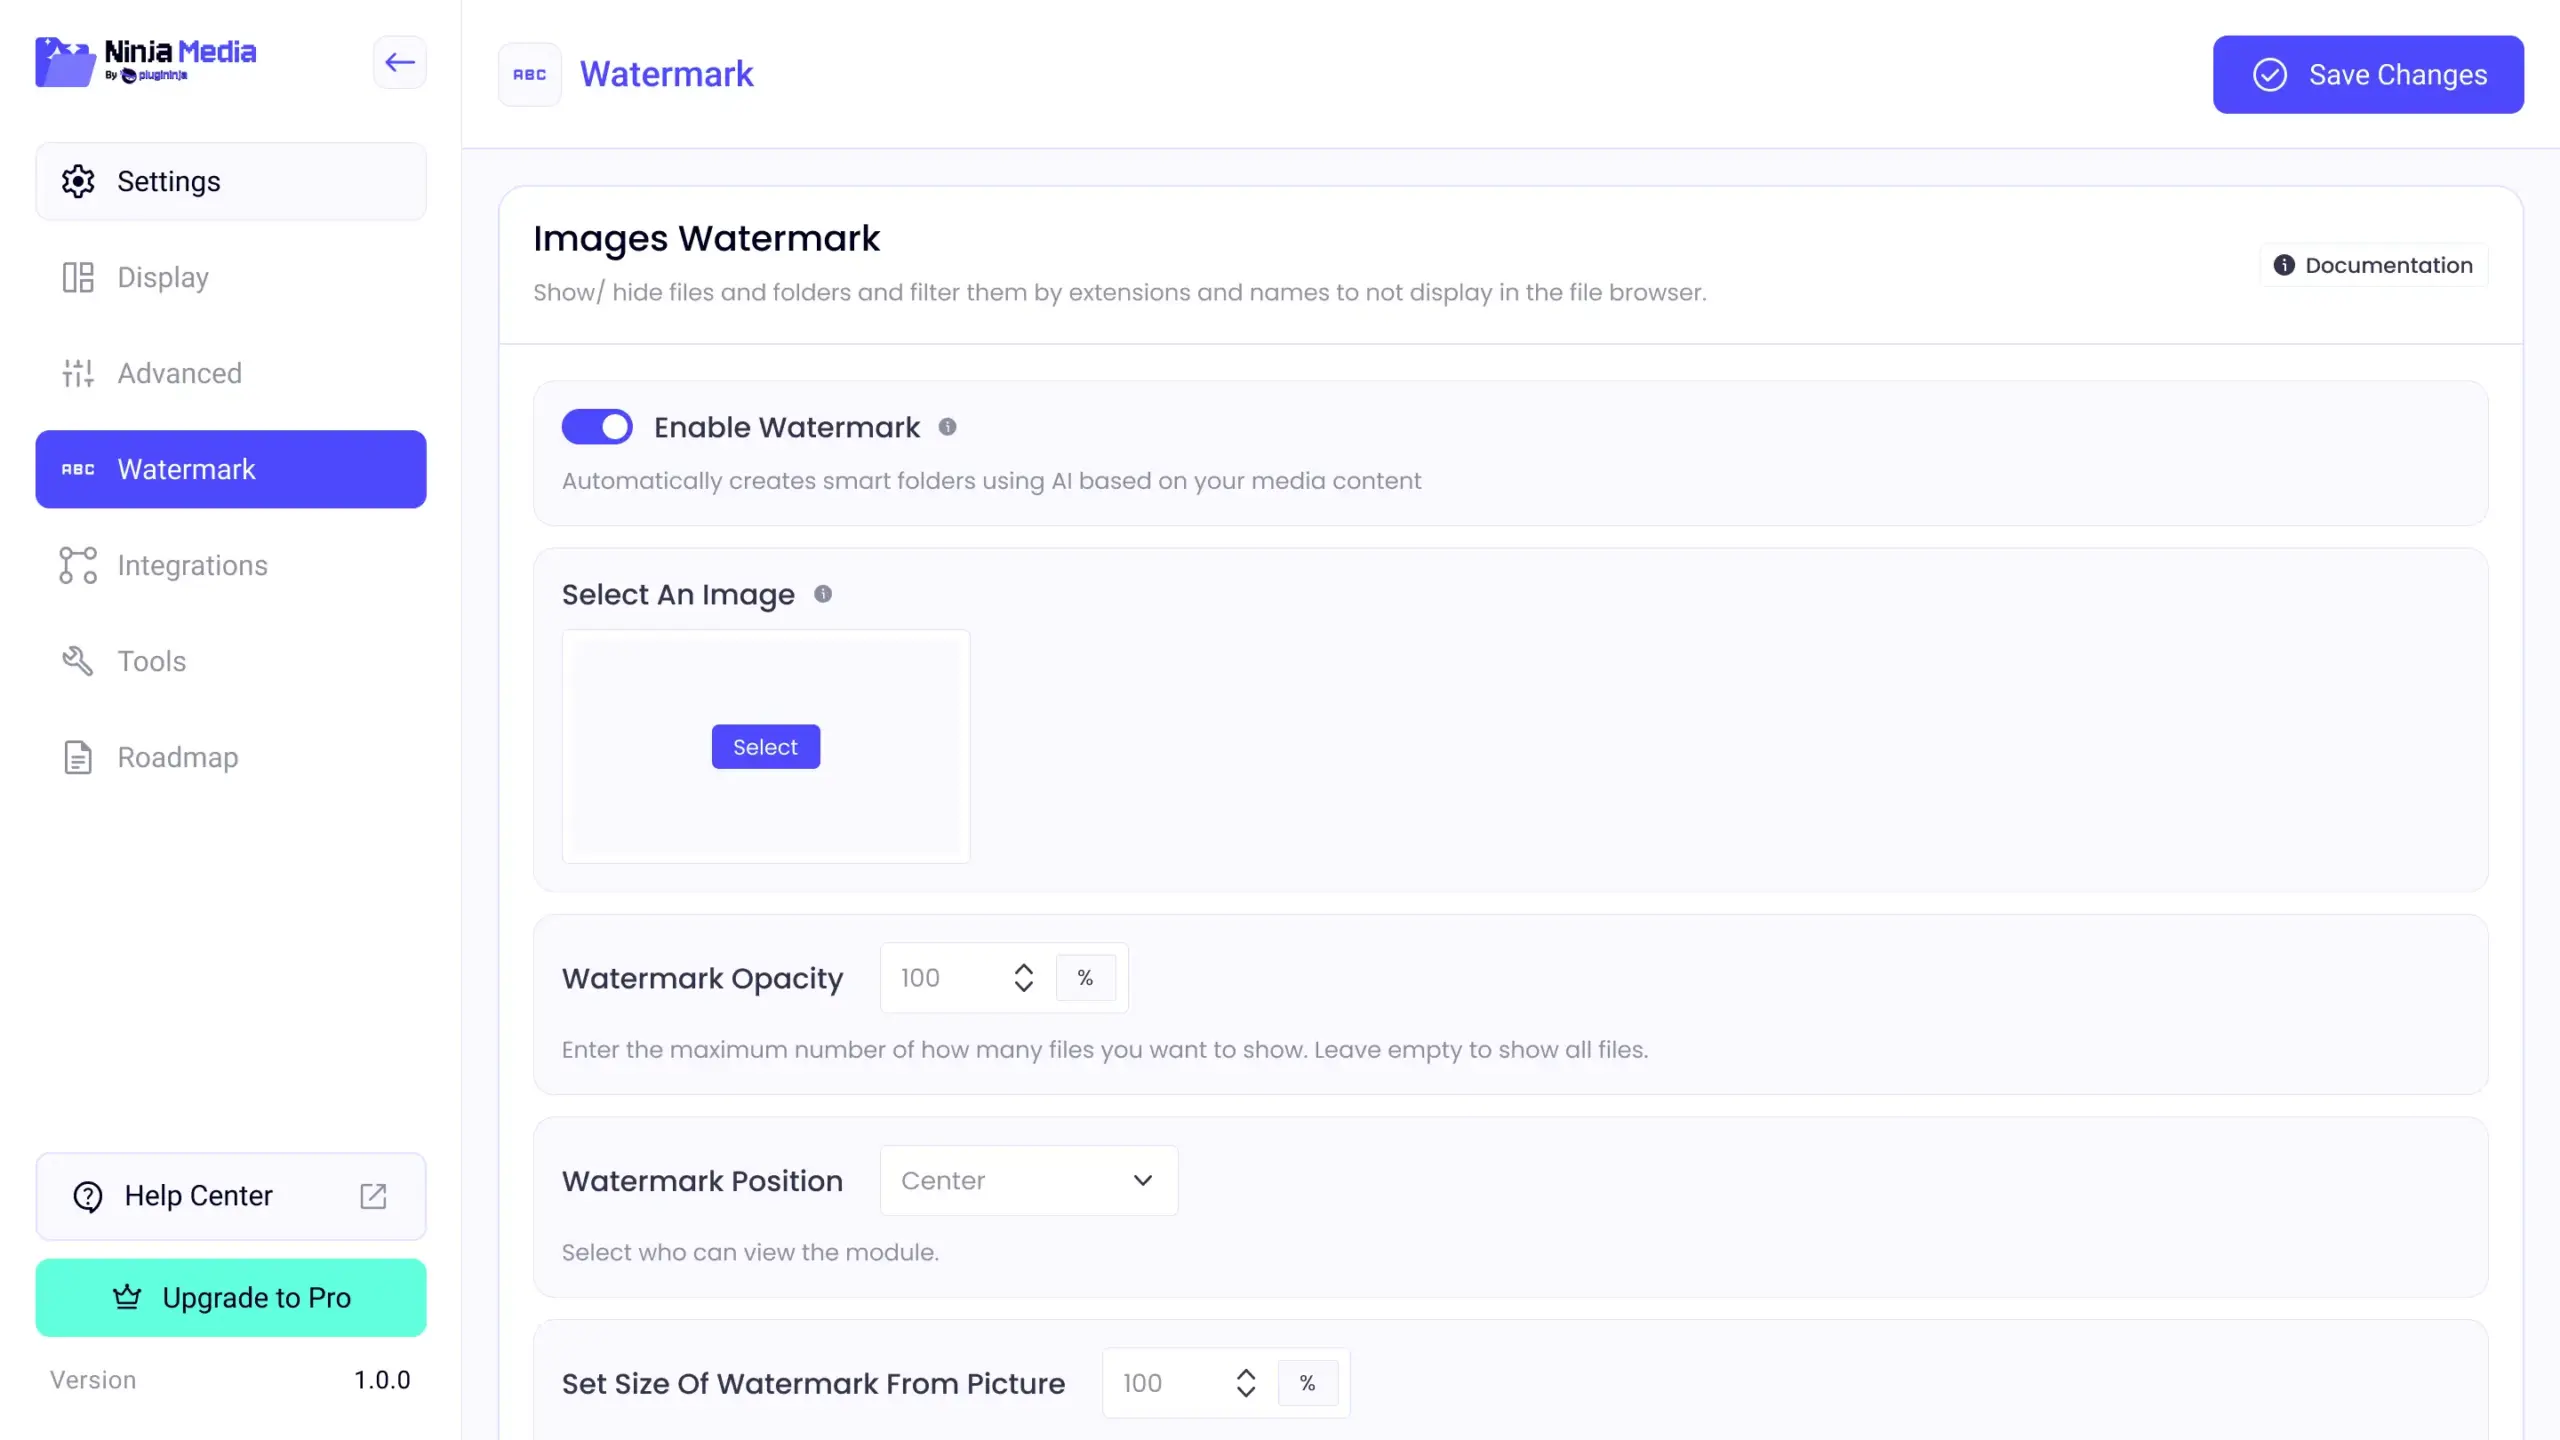This screenshot has width=2560, height=1440.
Task: Click the Enable Watermark label
Action: [787, 427]
